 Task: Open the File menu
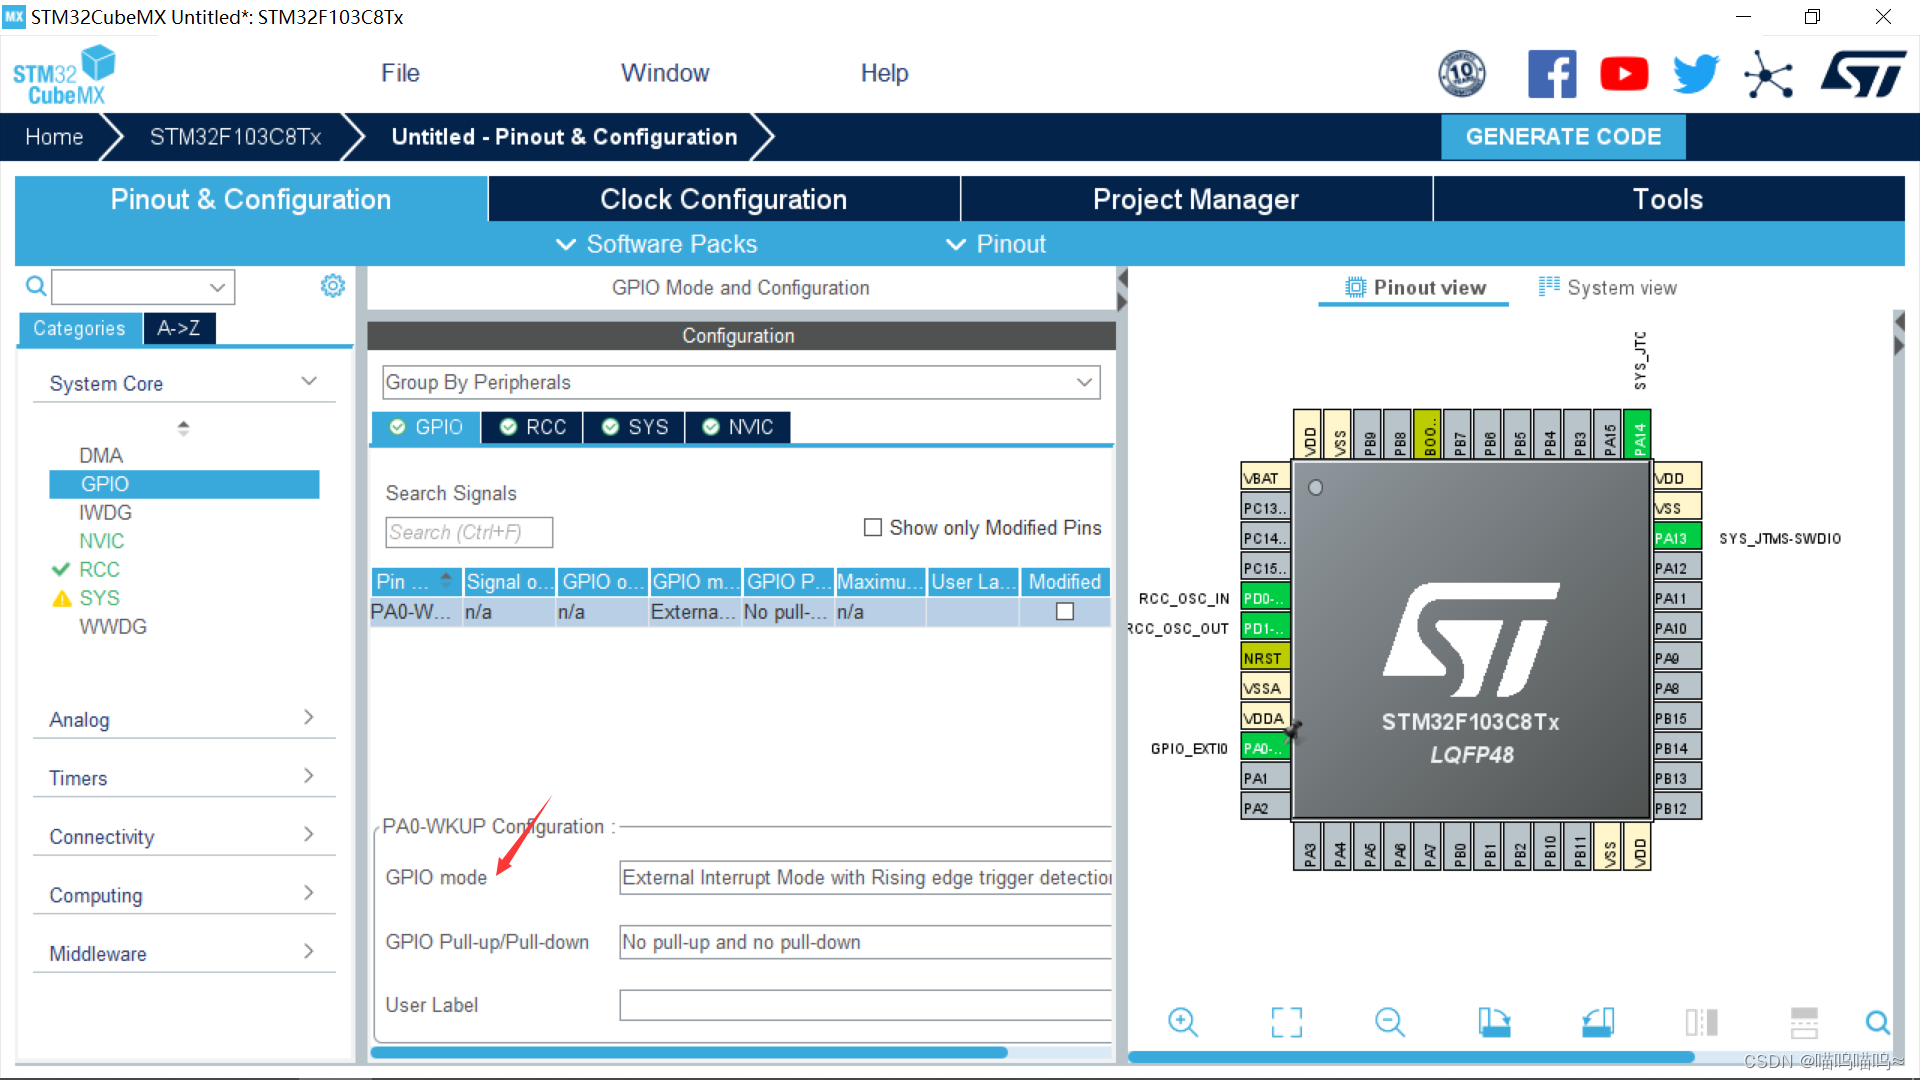tap(400, 73)
